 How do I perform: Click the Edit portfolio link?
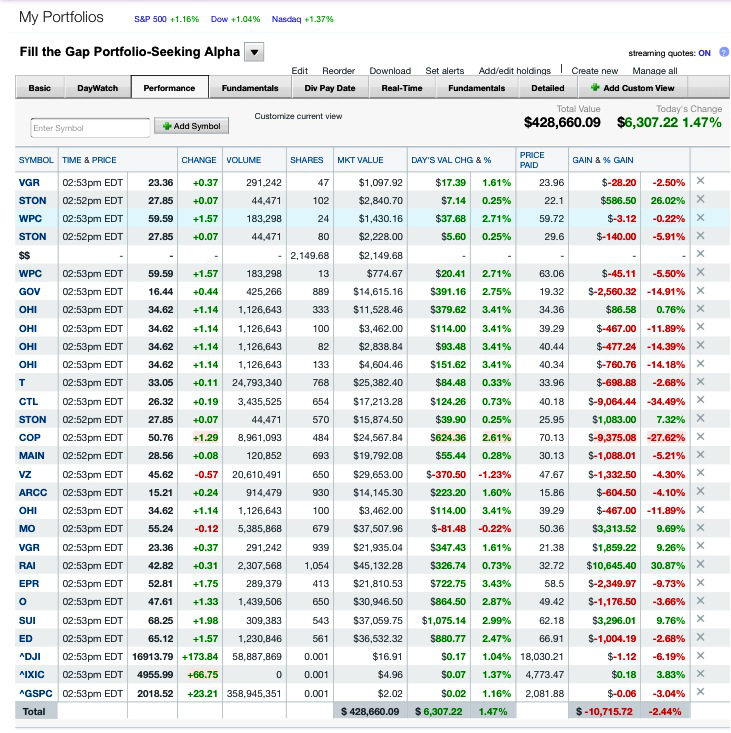pyautogui.click(x=300, y=71)
